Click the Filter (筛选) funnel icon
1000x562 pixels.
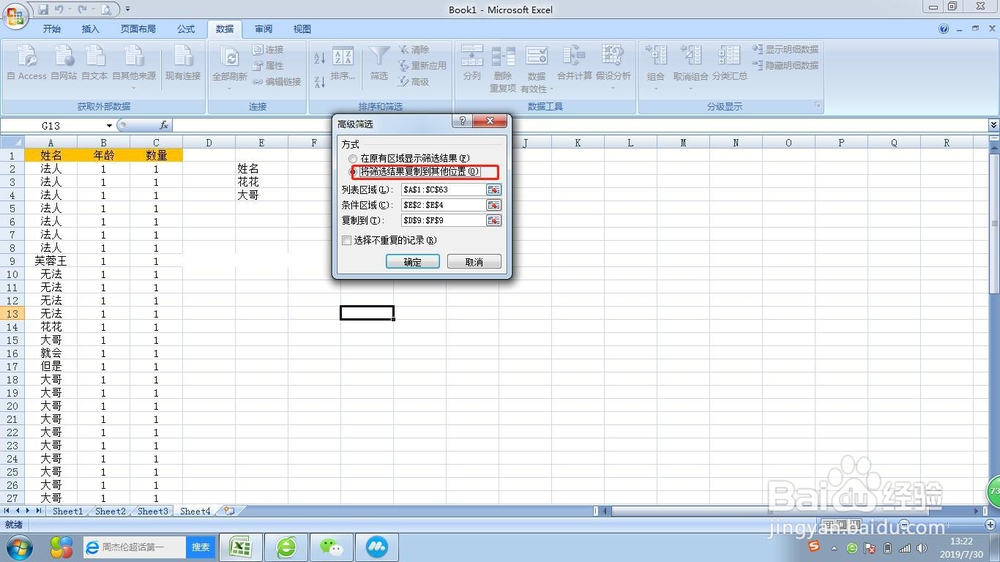(379, 63)
